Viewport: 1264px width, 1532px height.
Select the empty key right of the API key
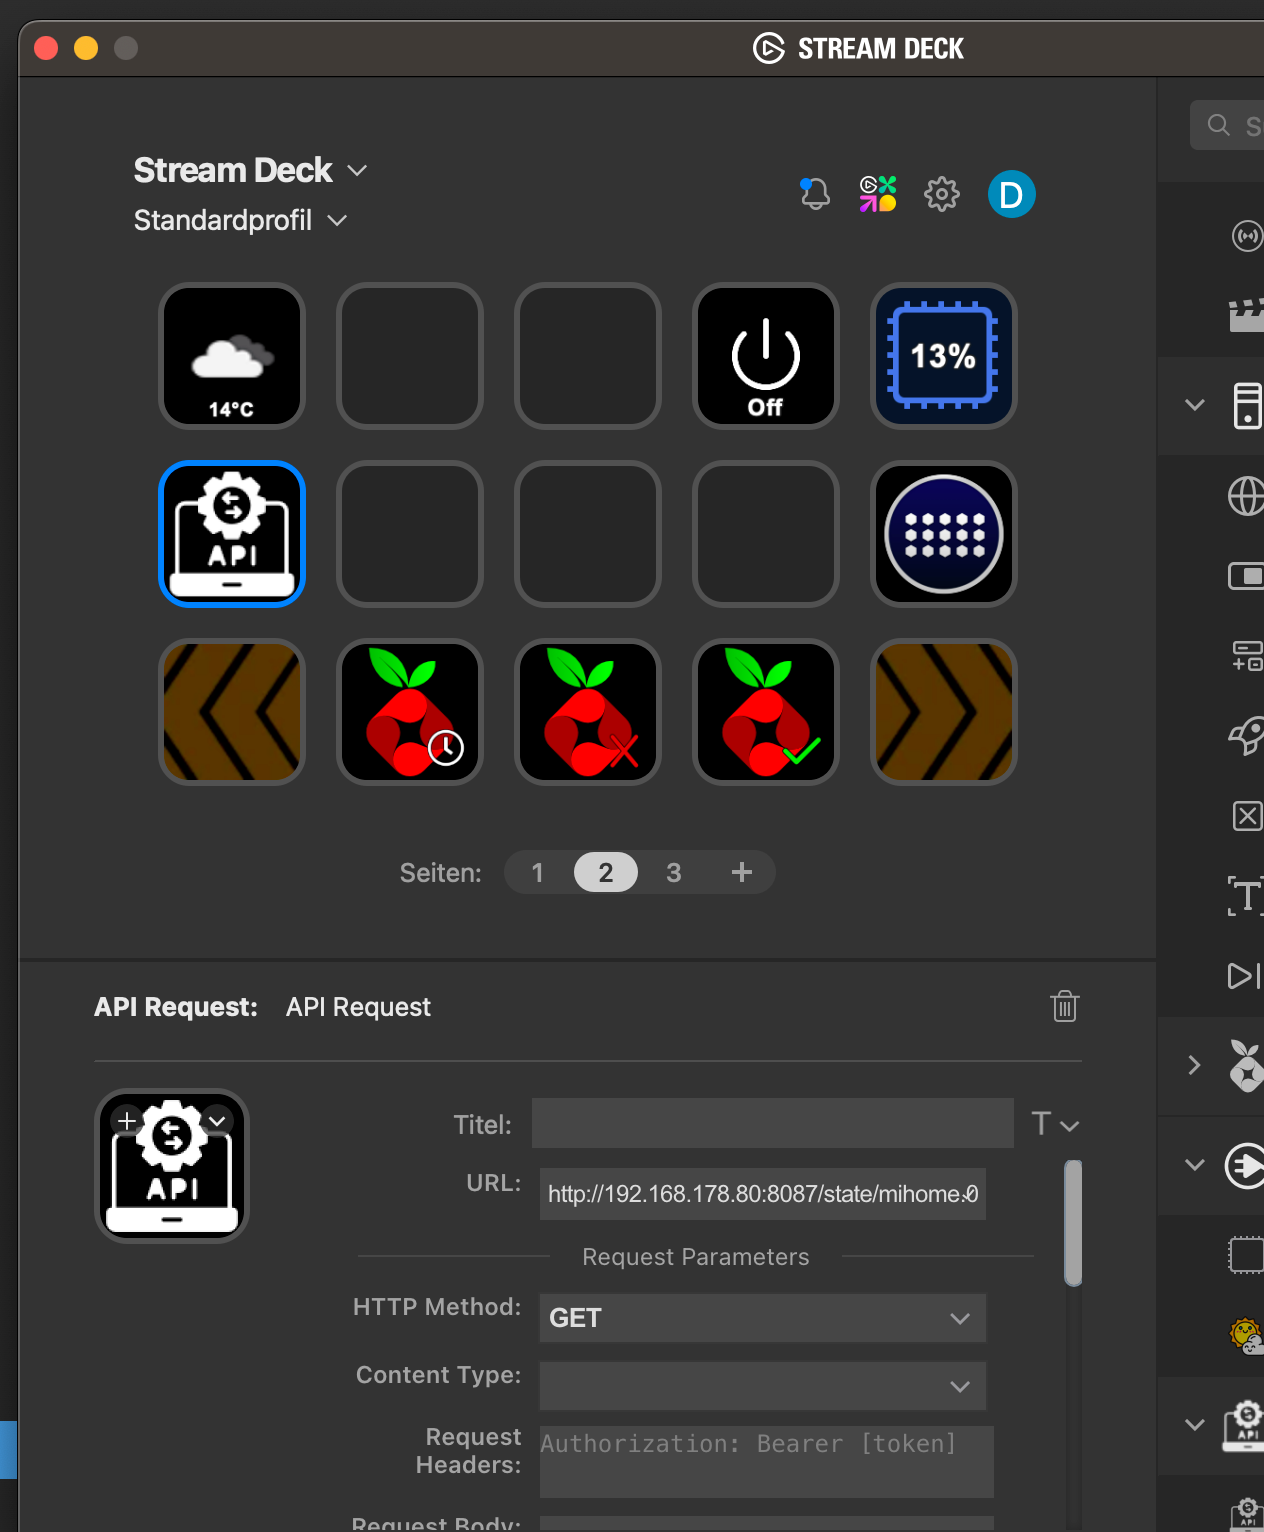pos(410,534)
